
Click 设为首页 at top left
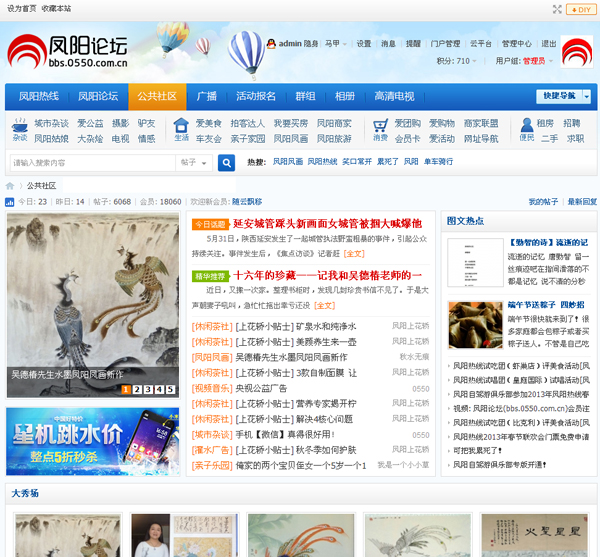[x=21, y=8]
